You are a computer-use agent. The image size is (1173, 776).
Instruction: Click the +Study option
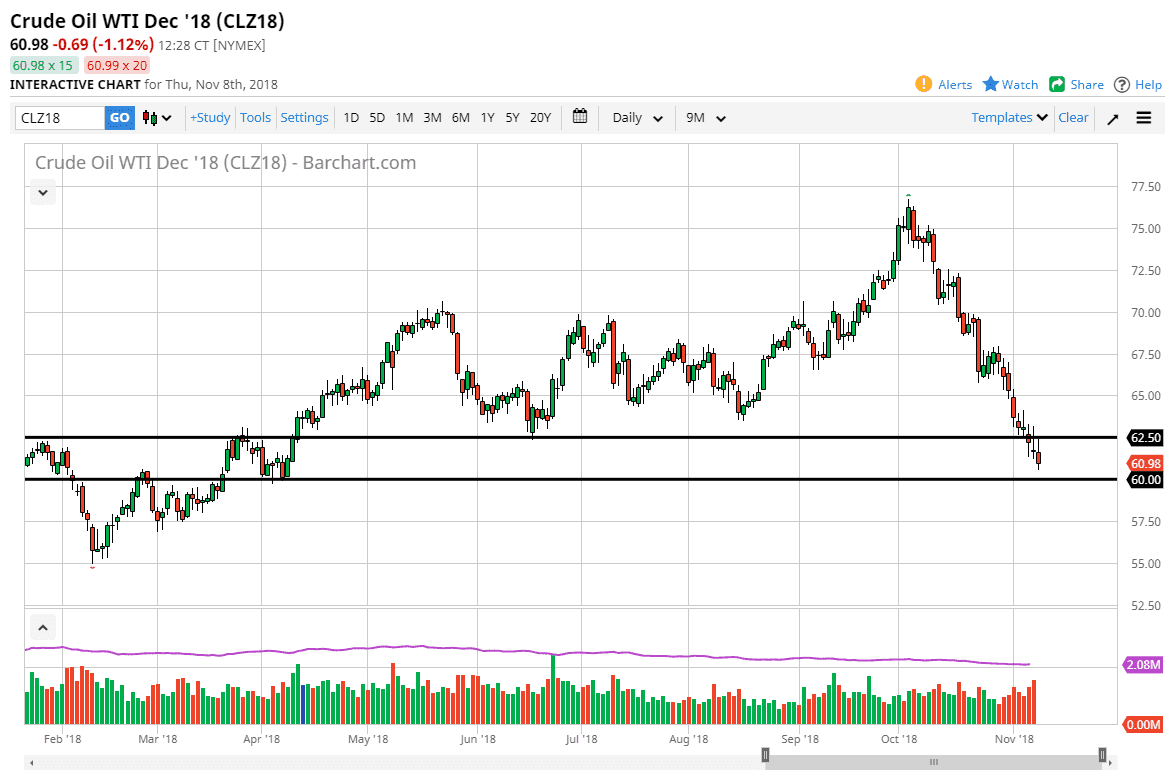click(x=209, y=117)
